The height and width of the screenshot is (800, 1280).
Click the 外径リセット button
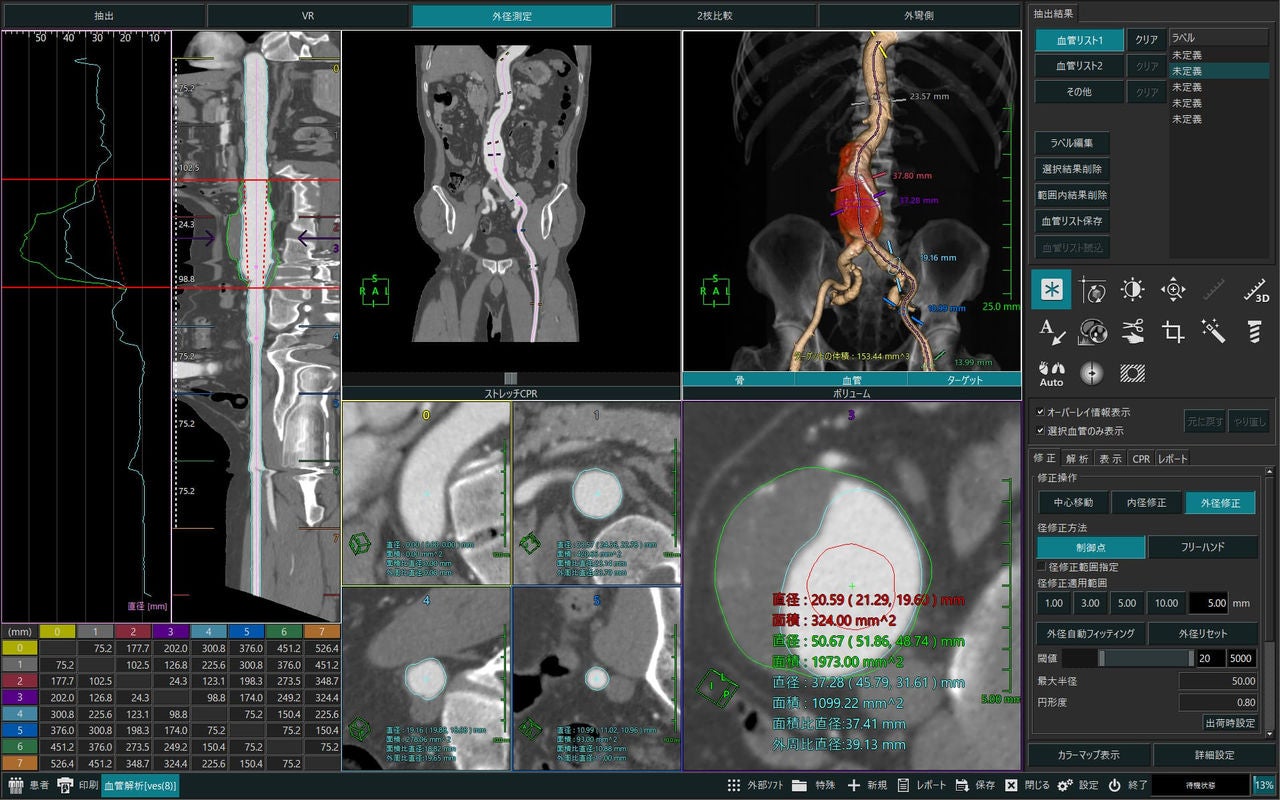(x=1203, y=633)
